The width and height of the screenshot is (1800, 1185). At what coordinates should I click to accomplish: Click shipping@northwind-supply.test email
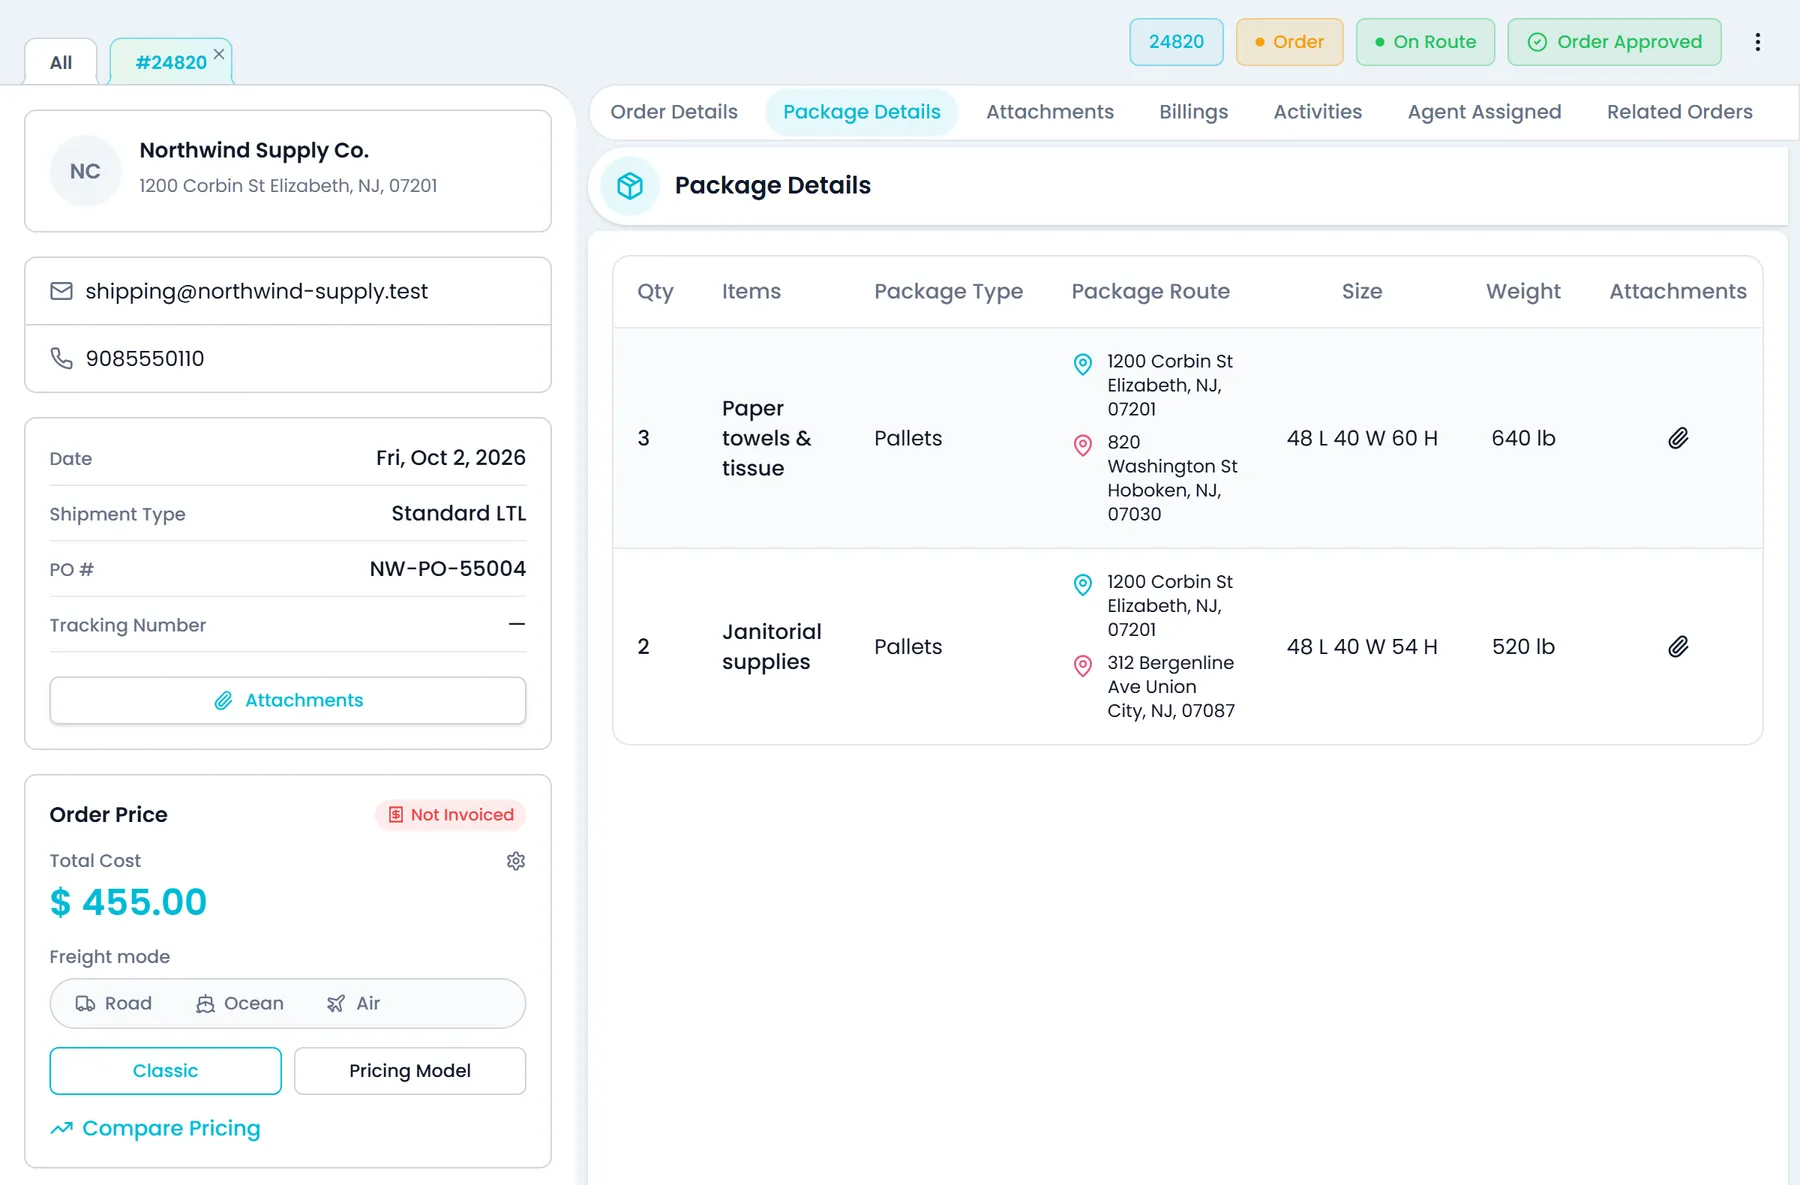coord(256,291)
